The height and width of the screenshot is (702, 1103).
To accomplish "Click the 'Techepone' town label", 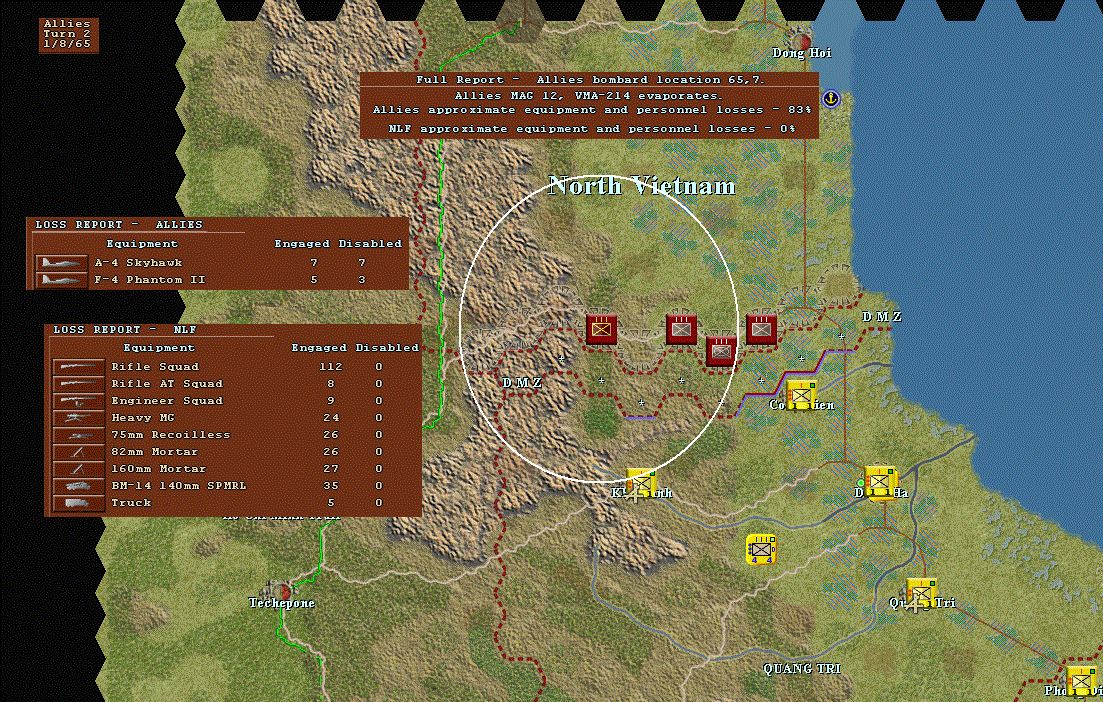I will click(x=281, y=603).
